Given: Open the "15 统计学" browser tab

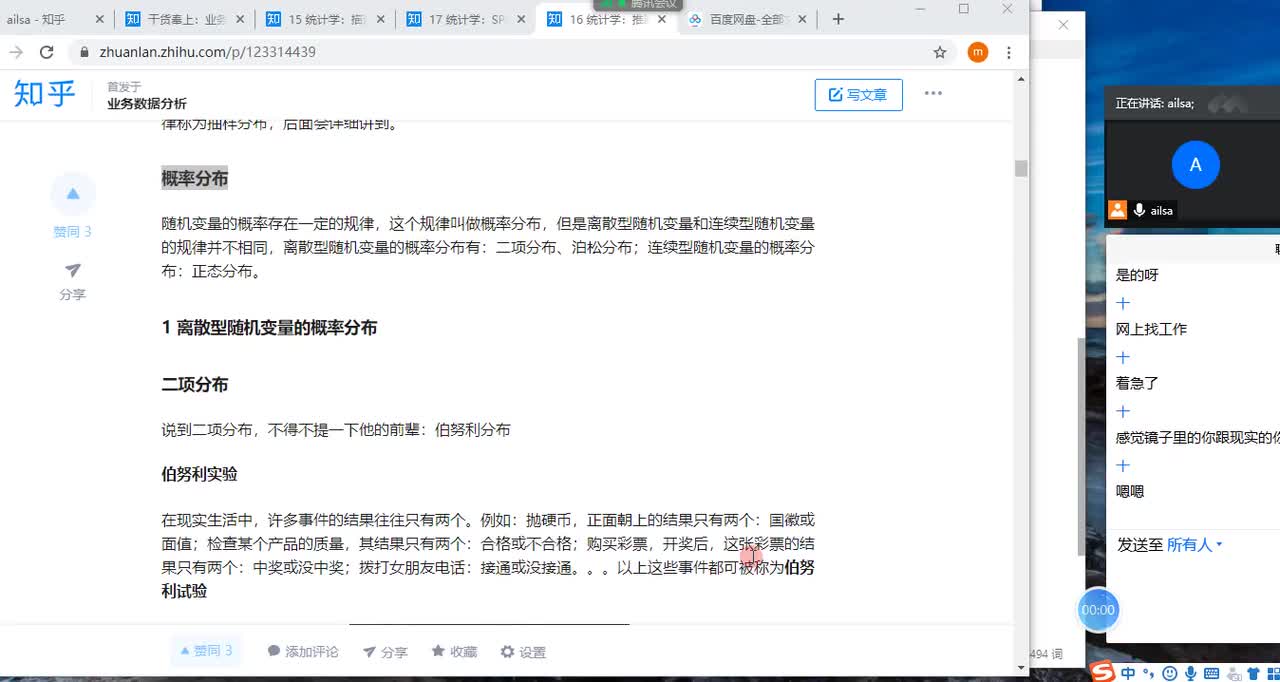Looking at the screenshot, I should pos(323,19).
